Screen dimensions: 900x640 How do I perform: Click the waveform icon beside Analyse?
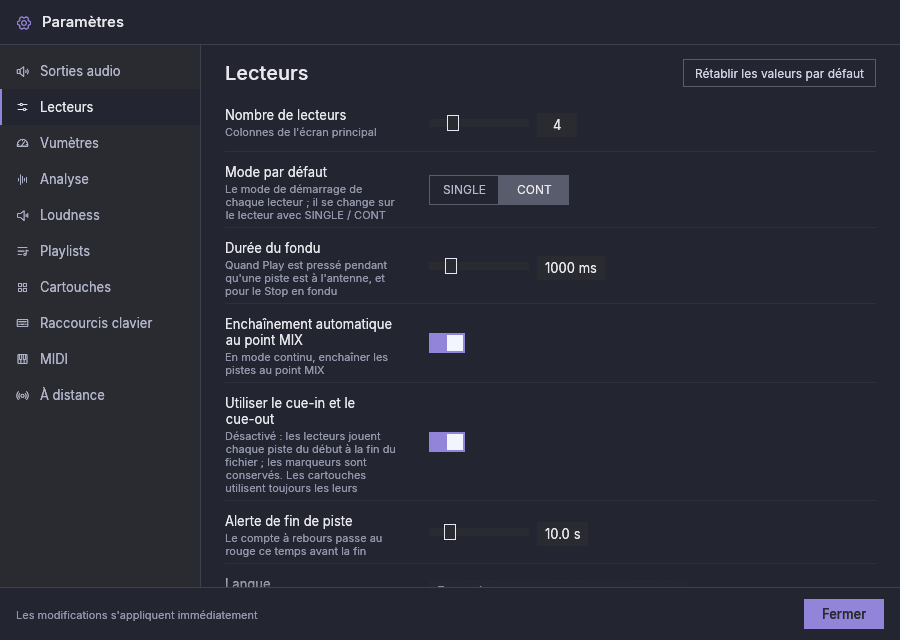pos(22,180)
